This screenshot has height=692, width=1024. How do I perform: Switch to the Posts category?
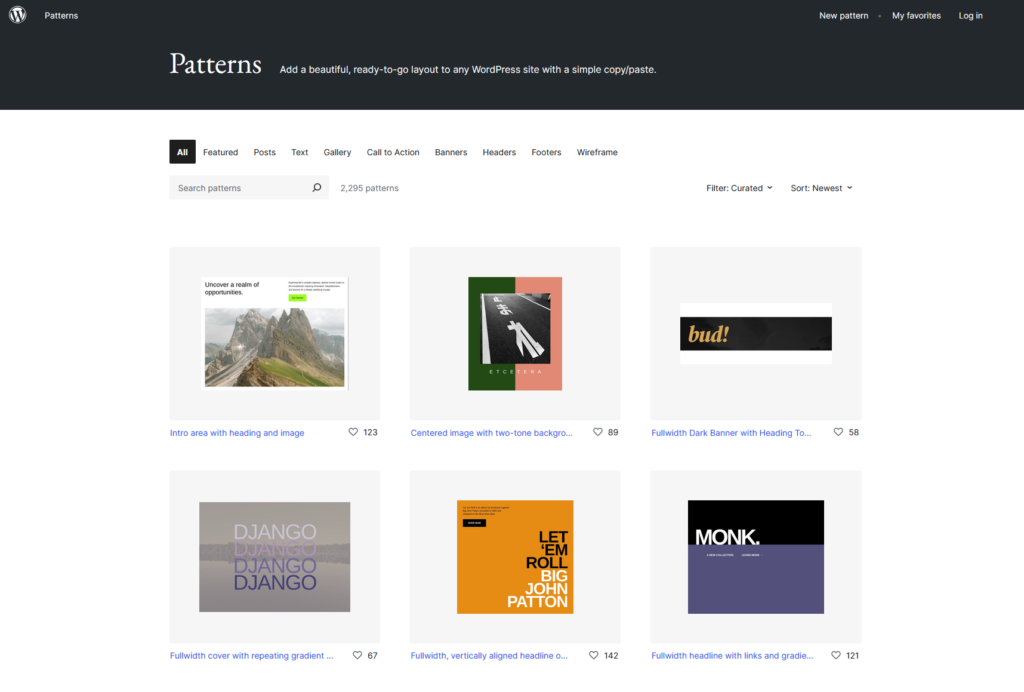pos(264,152)
